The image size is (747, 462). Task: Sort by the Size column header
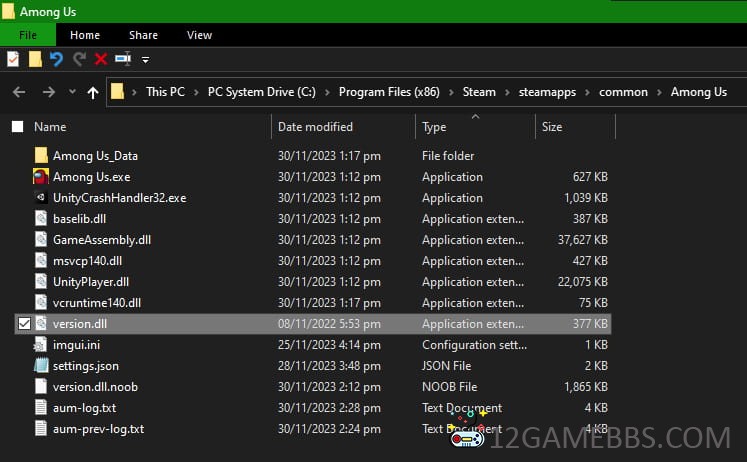[552, 127]
